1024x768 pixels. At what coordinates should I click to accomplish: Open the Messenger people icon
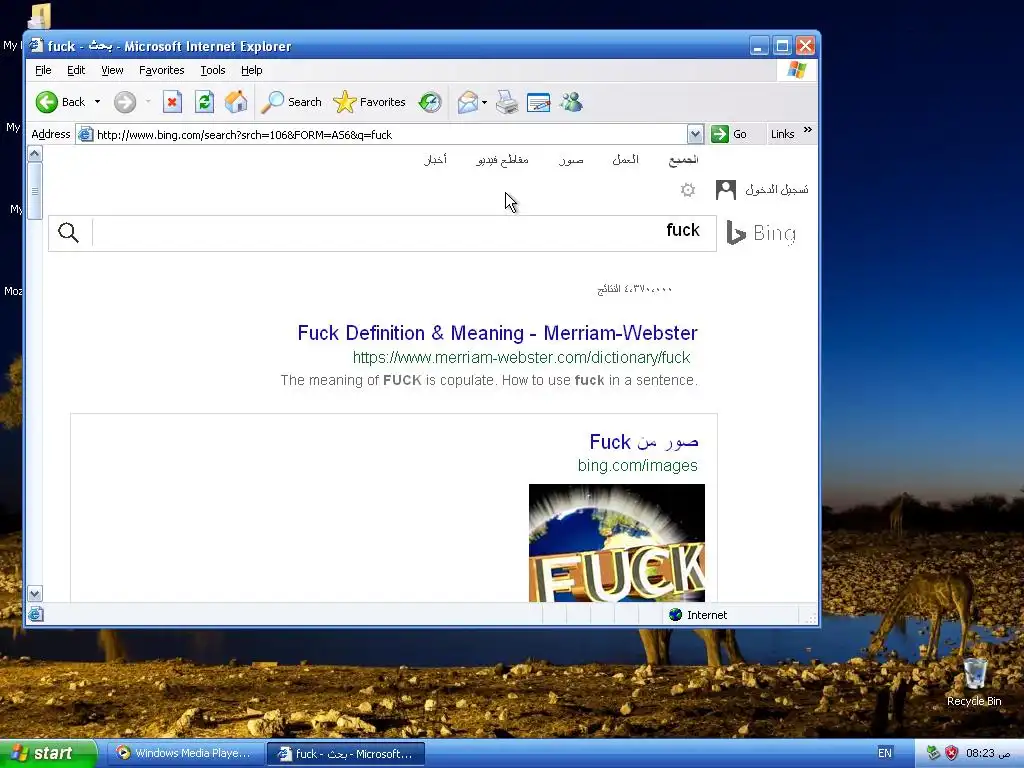571,102
